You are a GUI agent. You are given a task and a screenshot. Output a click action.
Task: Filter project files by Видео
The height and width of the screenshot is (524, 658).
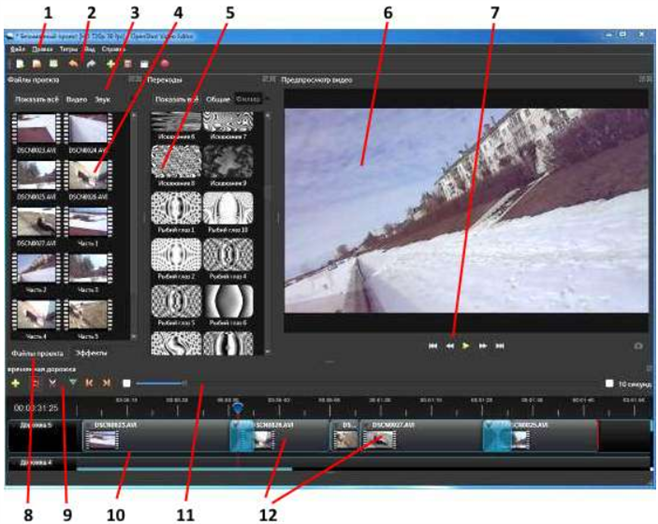coord(76,100)
